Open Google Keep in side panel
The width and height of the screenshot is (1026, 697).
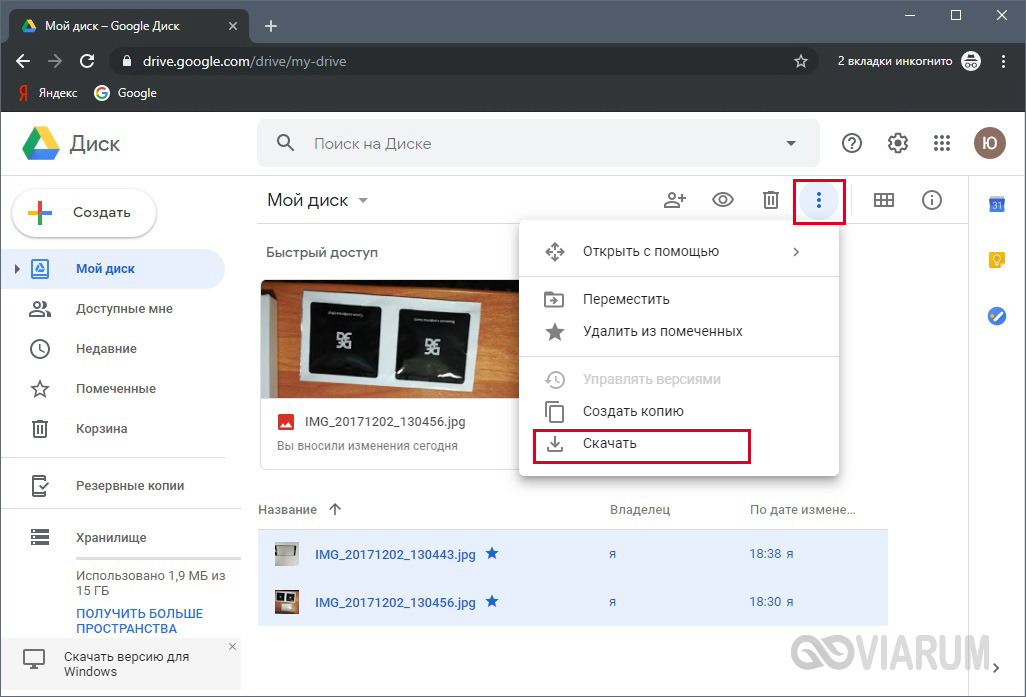pos(996,260)
